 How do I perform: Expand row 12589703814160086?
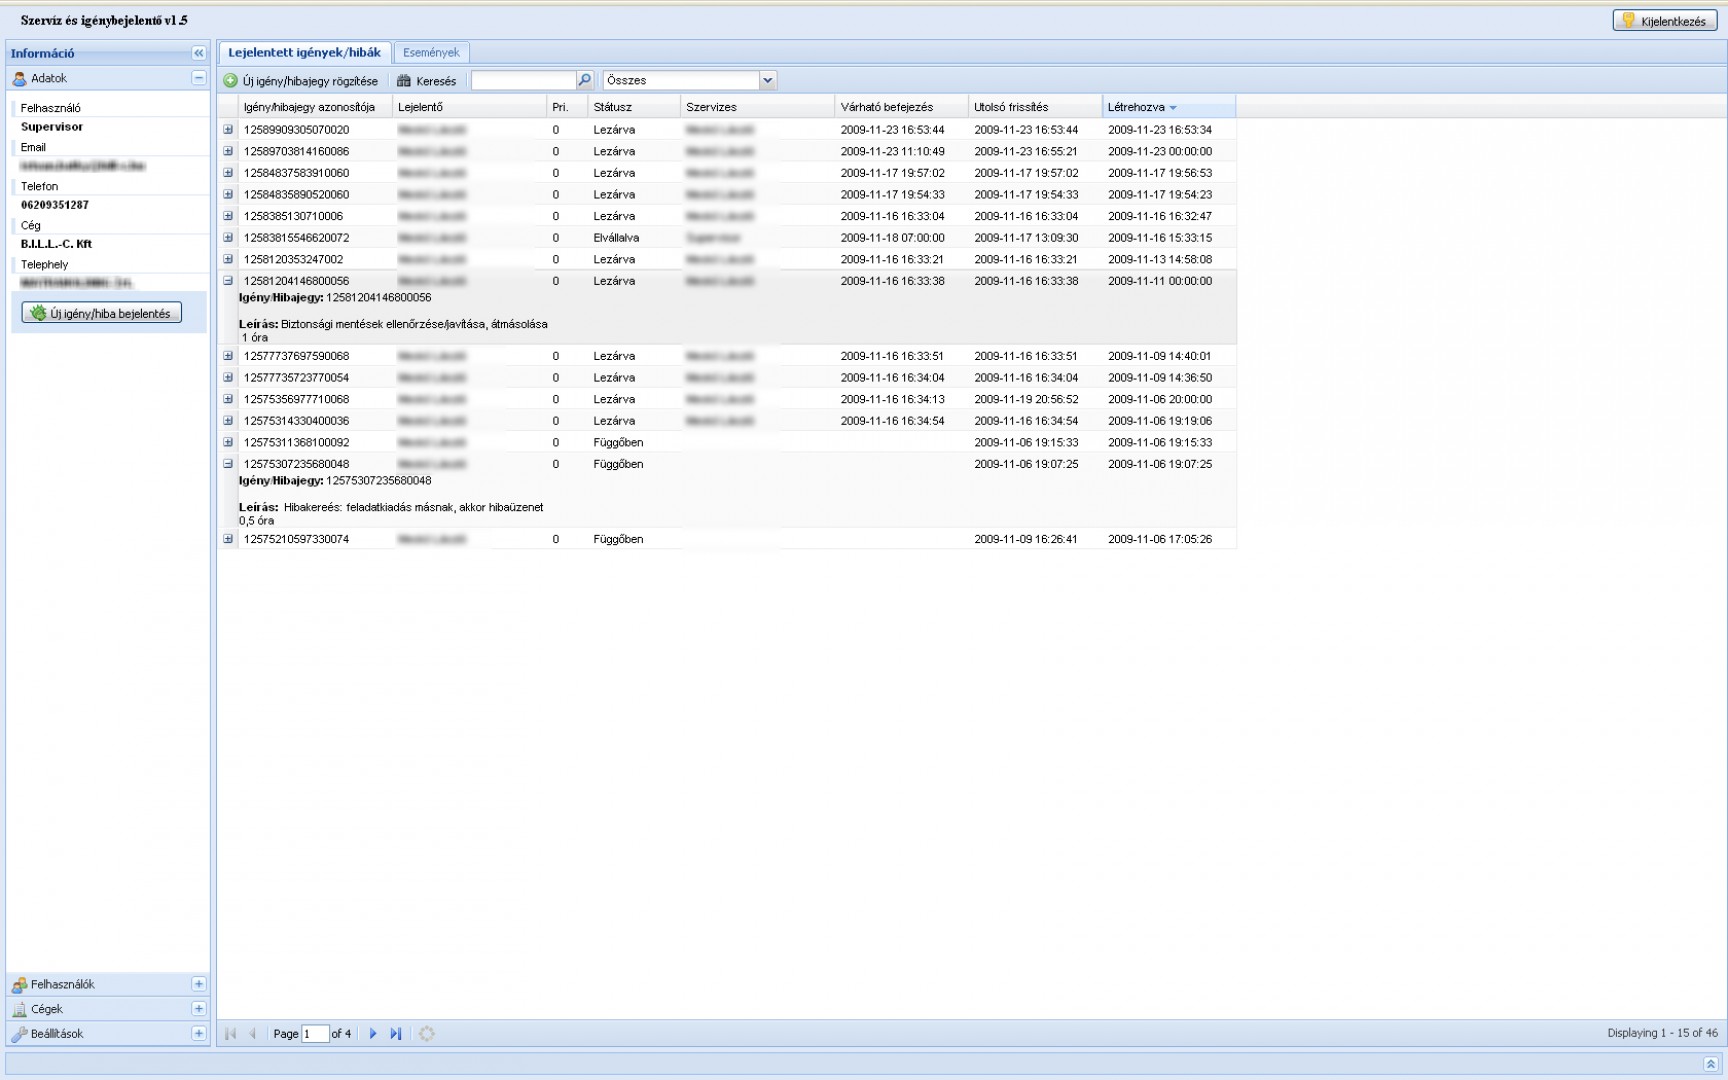228,151
